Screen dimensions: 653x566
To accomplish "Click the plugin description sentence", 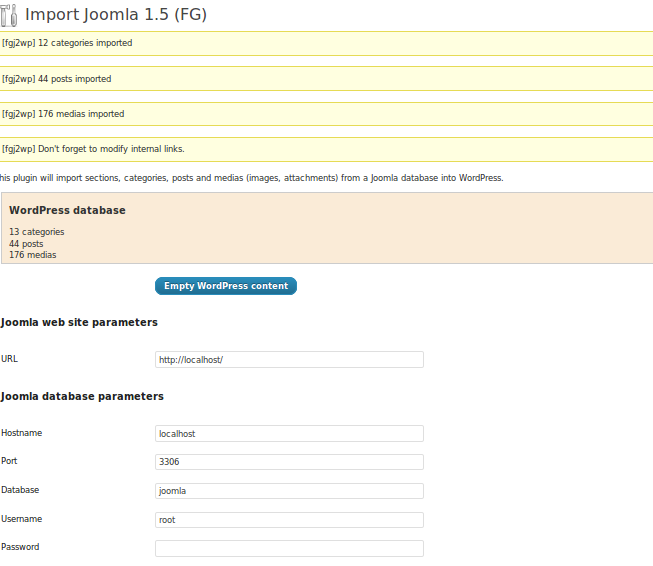I will coord(252,178).
